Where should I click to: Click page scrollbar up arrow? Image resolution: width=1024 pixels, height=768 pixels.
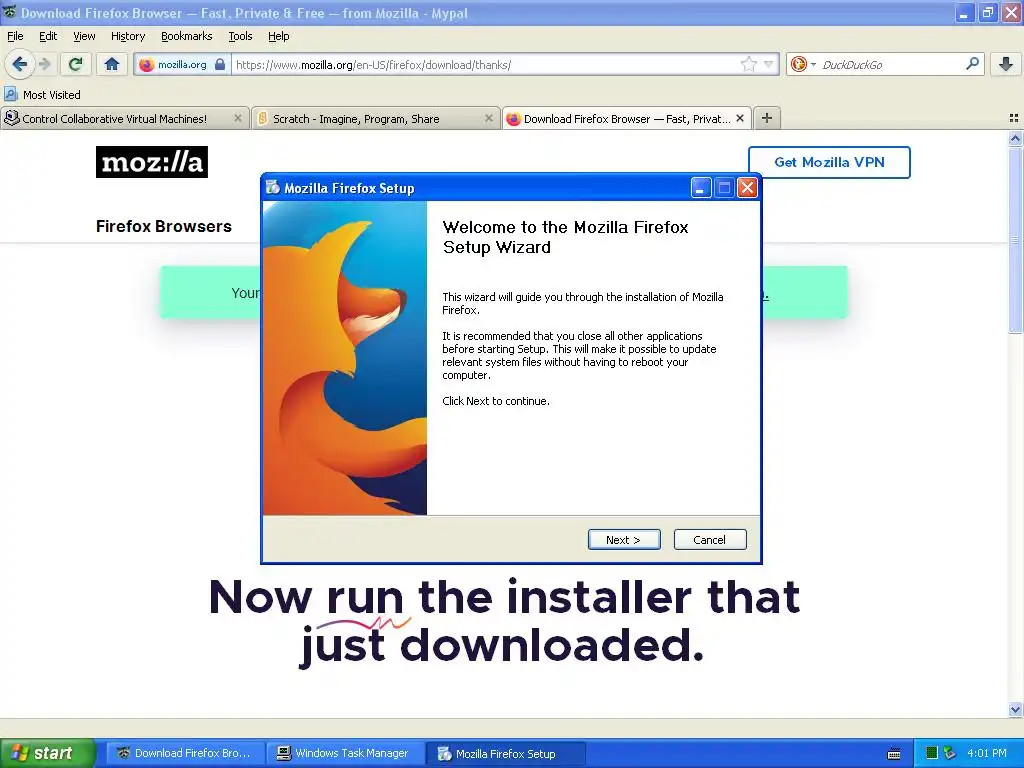[1015, 138]
